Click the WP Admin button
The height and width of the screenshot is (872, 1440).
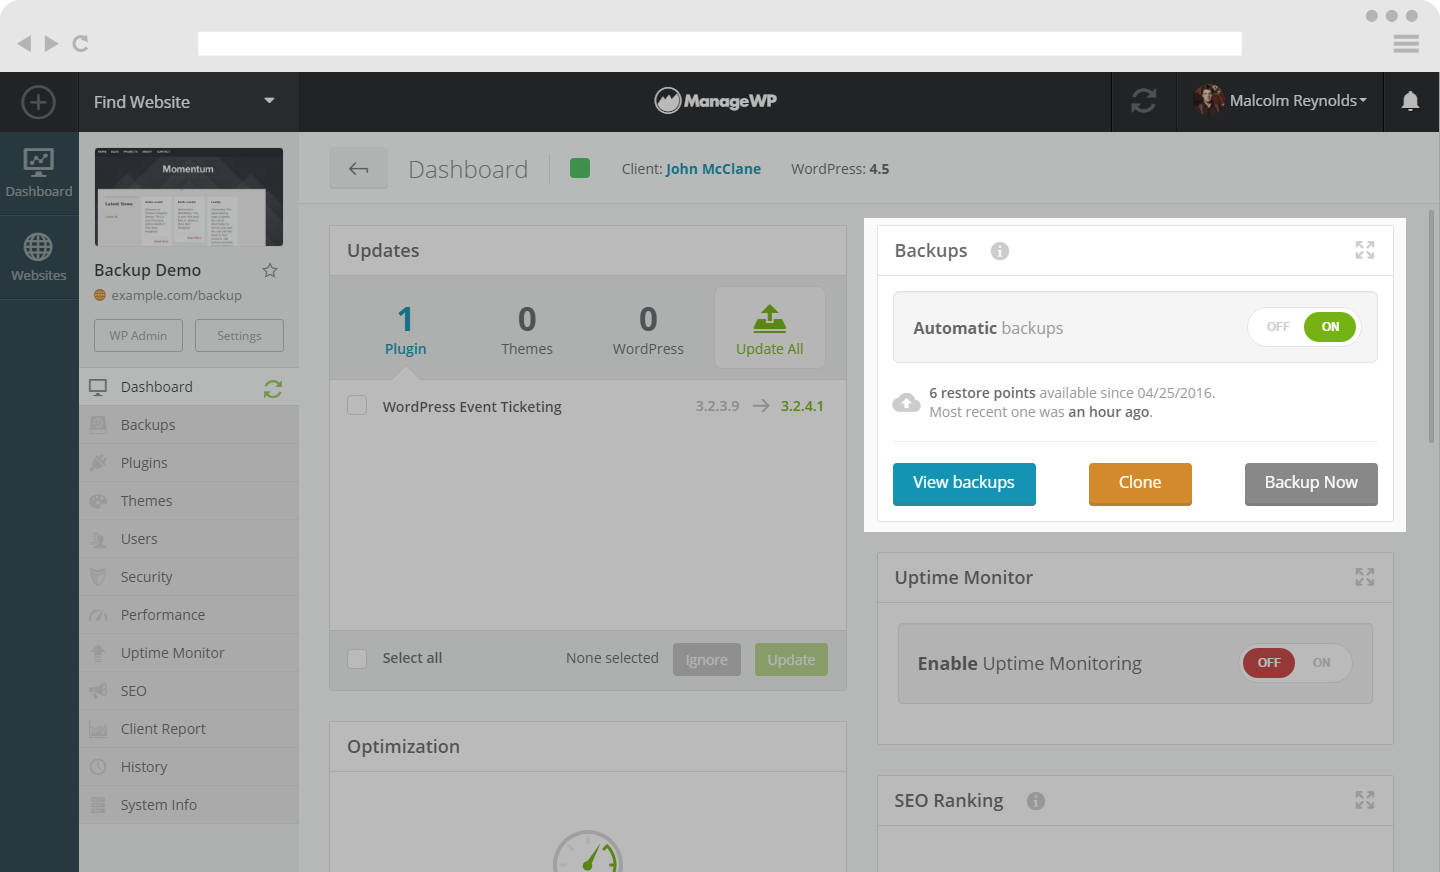click(x=139, y=336)
